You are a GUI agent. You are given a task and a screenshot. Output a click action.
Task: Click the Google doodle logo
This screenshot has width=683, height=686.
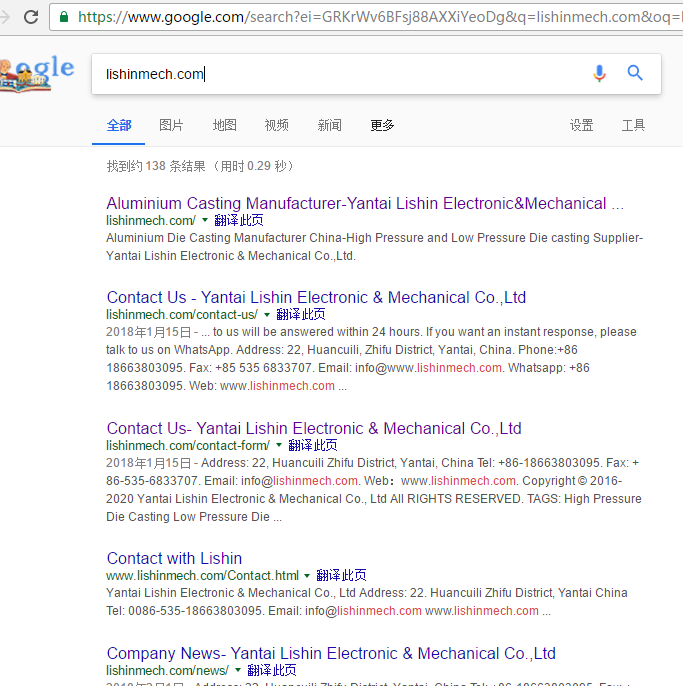(37, 73)
